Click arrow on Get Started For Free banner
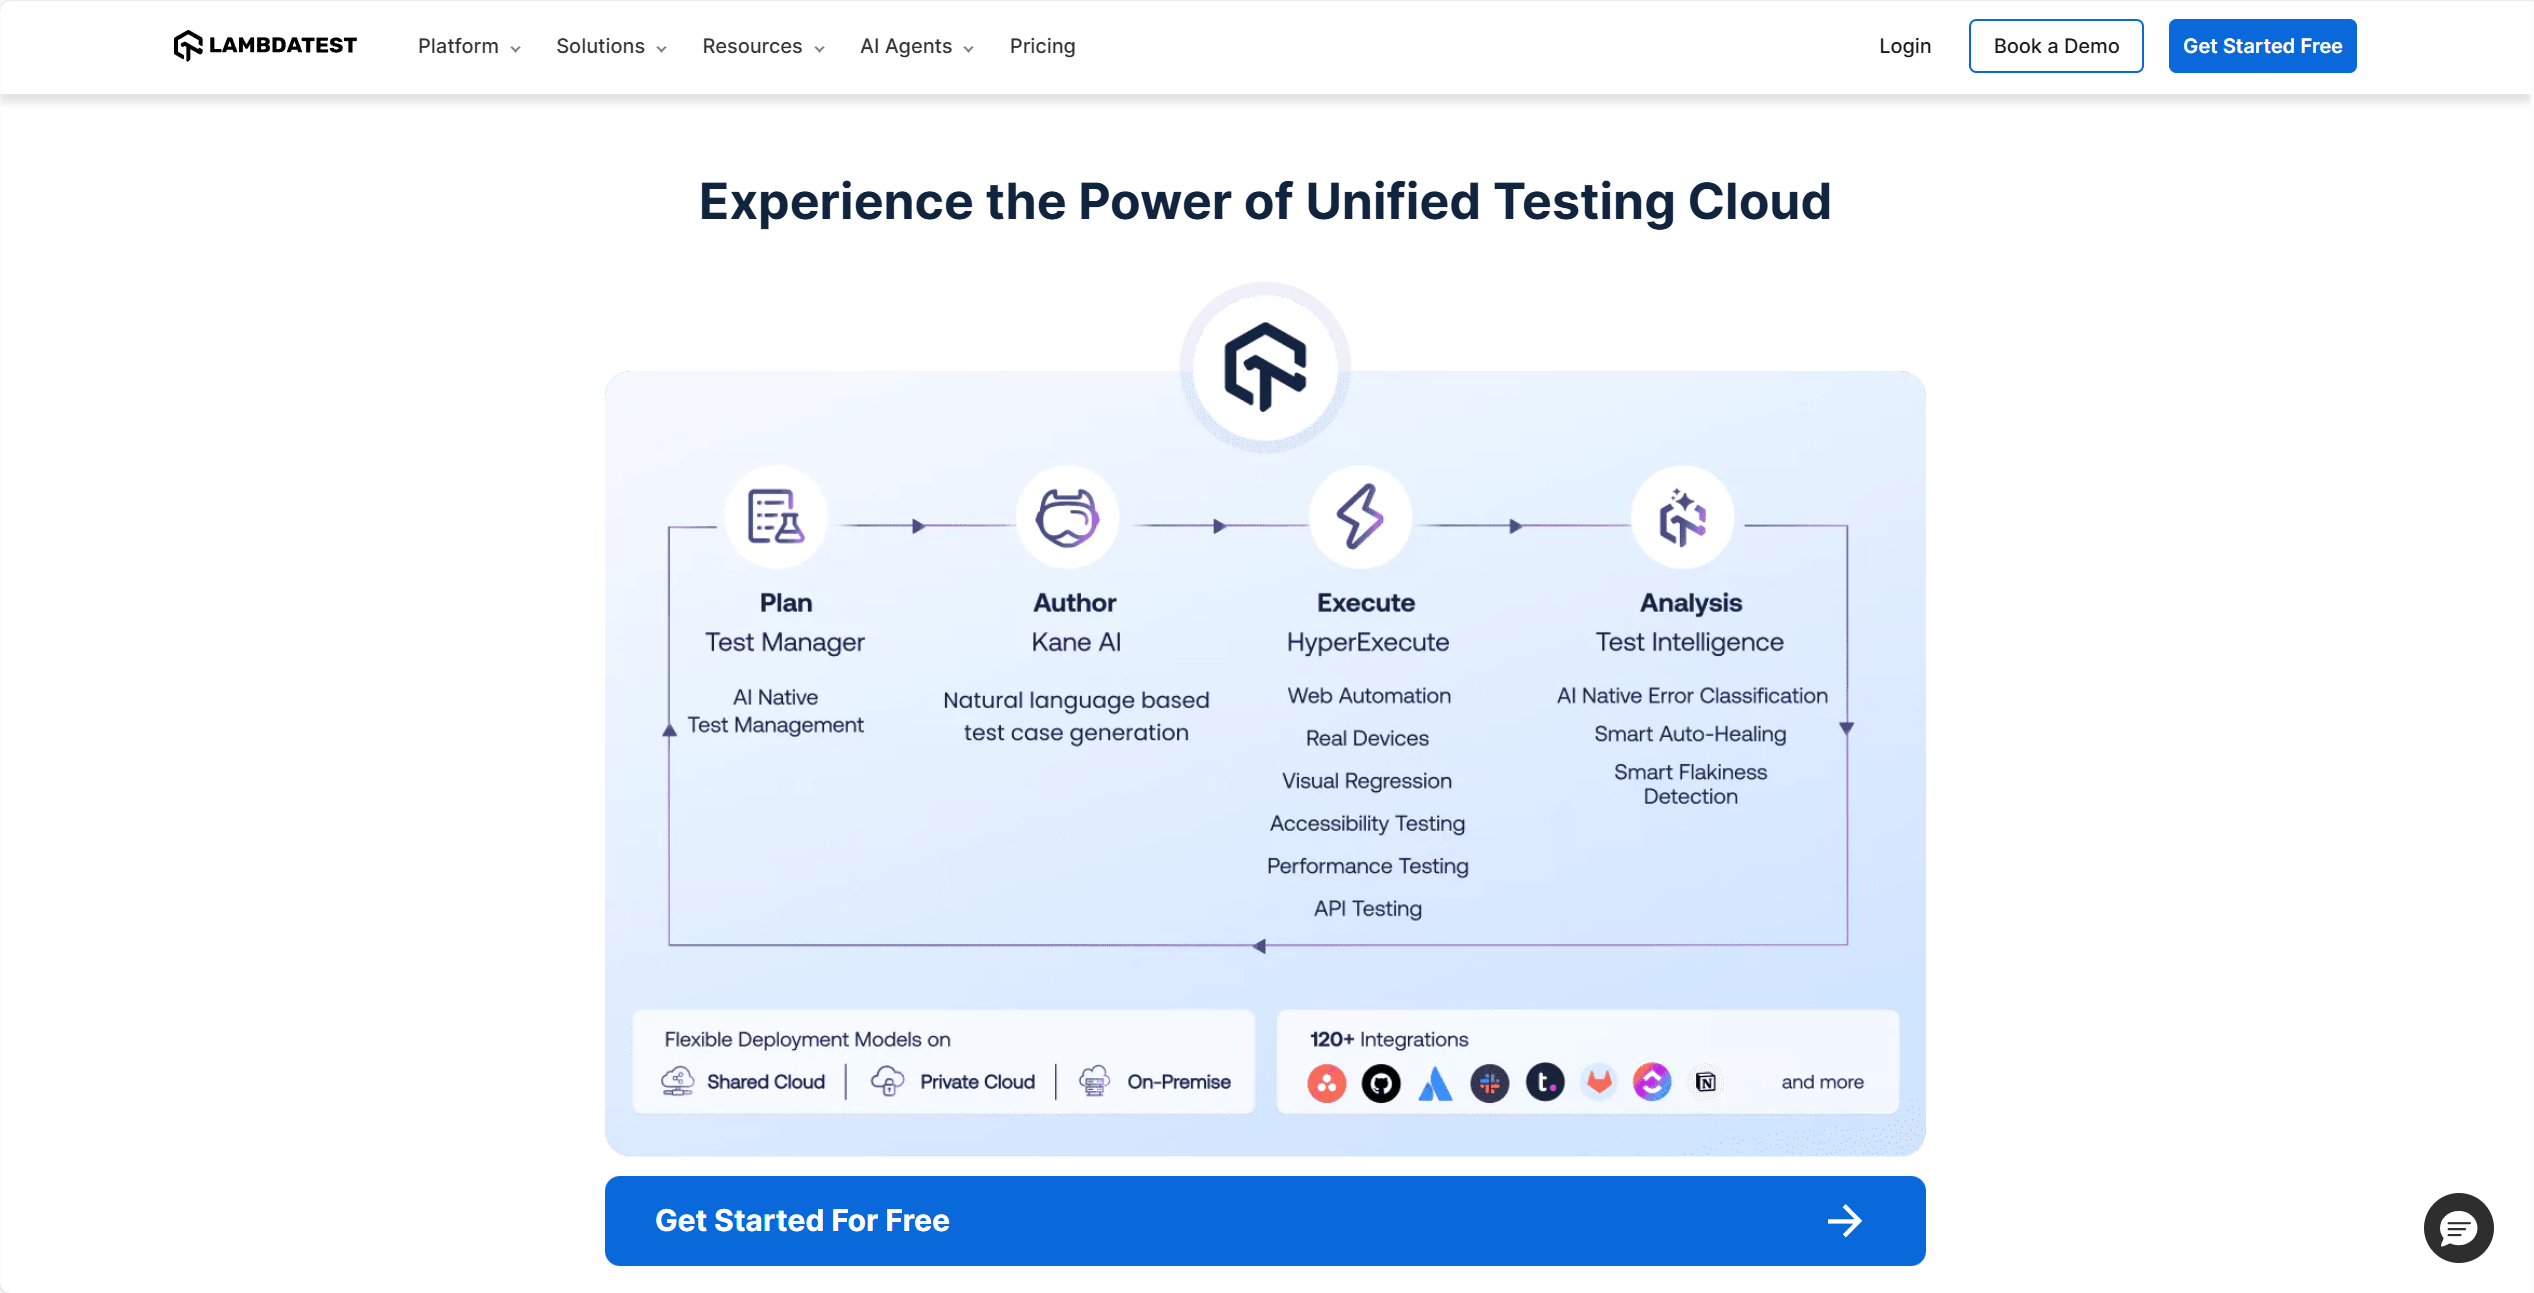This screenshot has width=2534, height=1293. (x=1845, y=1220)
